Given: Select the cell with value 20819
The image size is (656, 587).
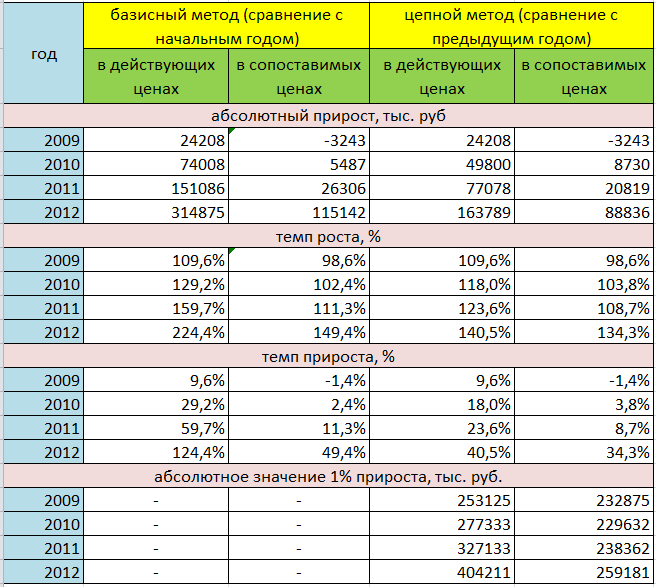Looking at the screenshot, I should (x=584, y=188).
